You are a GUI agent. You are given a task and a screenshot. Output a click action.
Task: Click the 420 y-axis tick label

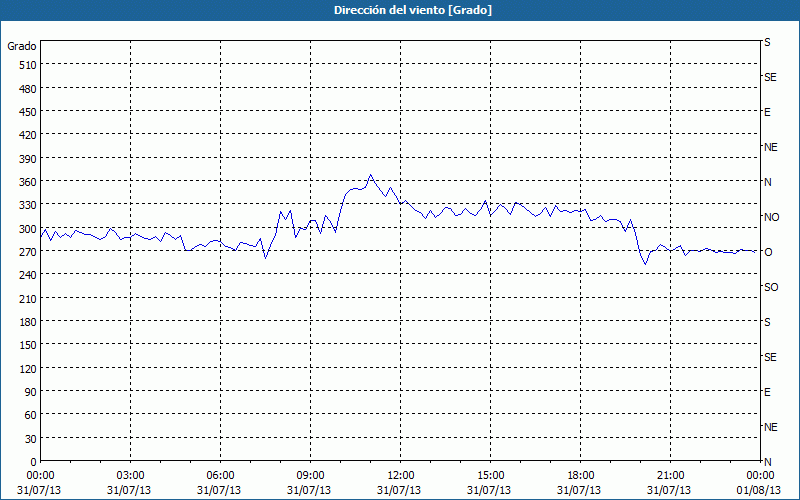(28, 135)
